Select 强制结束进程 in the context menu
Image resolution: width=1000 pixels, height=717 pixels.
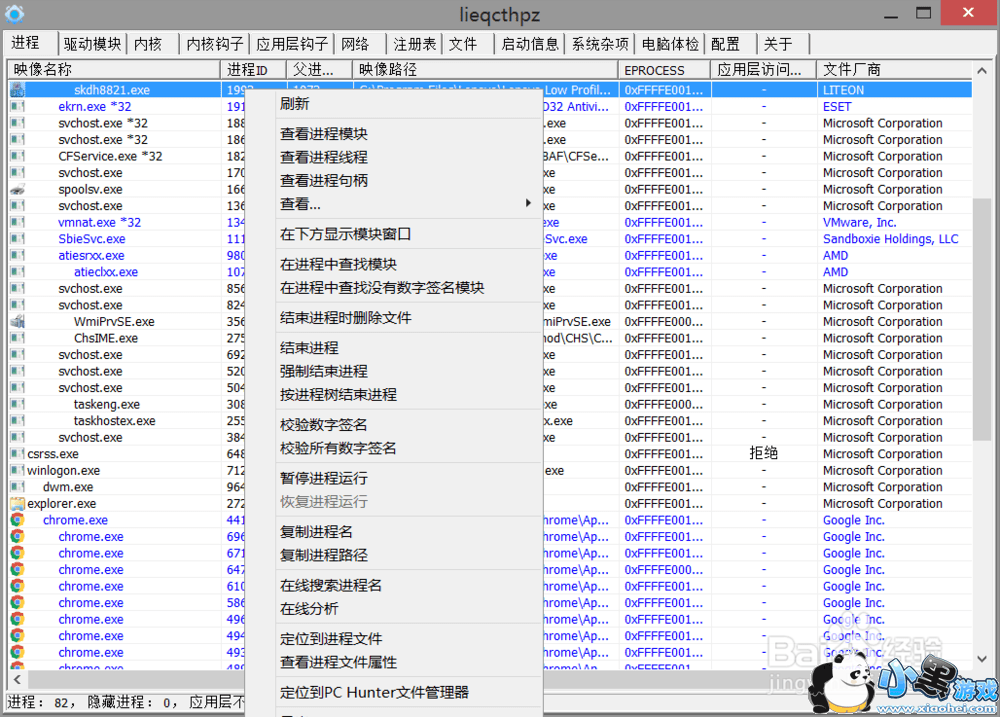pyautogui.click(x=324, y=371)
